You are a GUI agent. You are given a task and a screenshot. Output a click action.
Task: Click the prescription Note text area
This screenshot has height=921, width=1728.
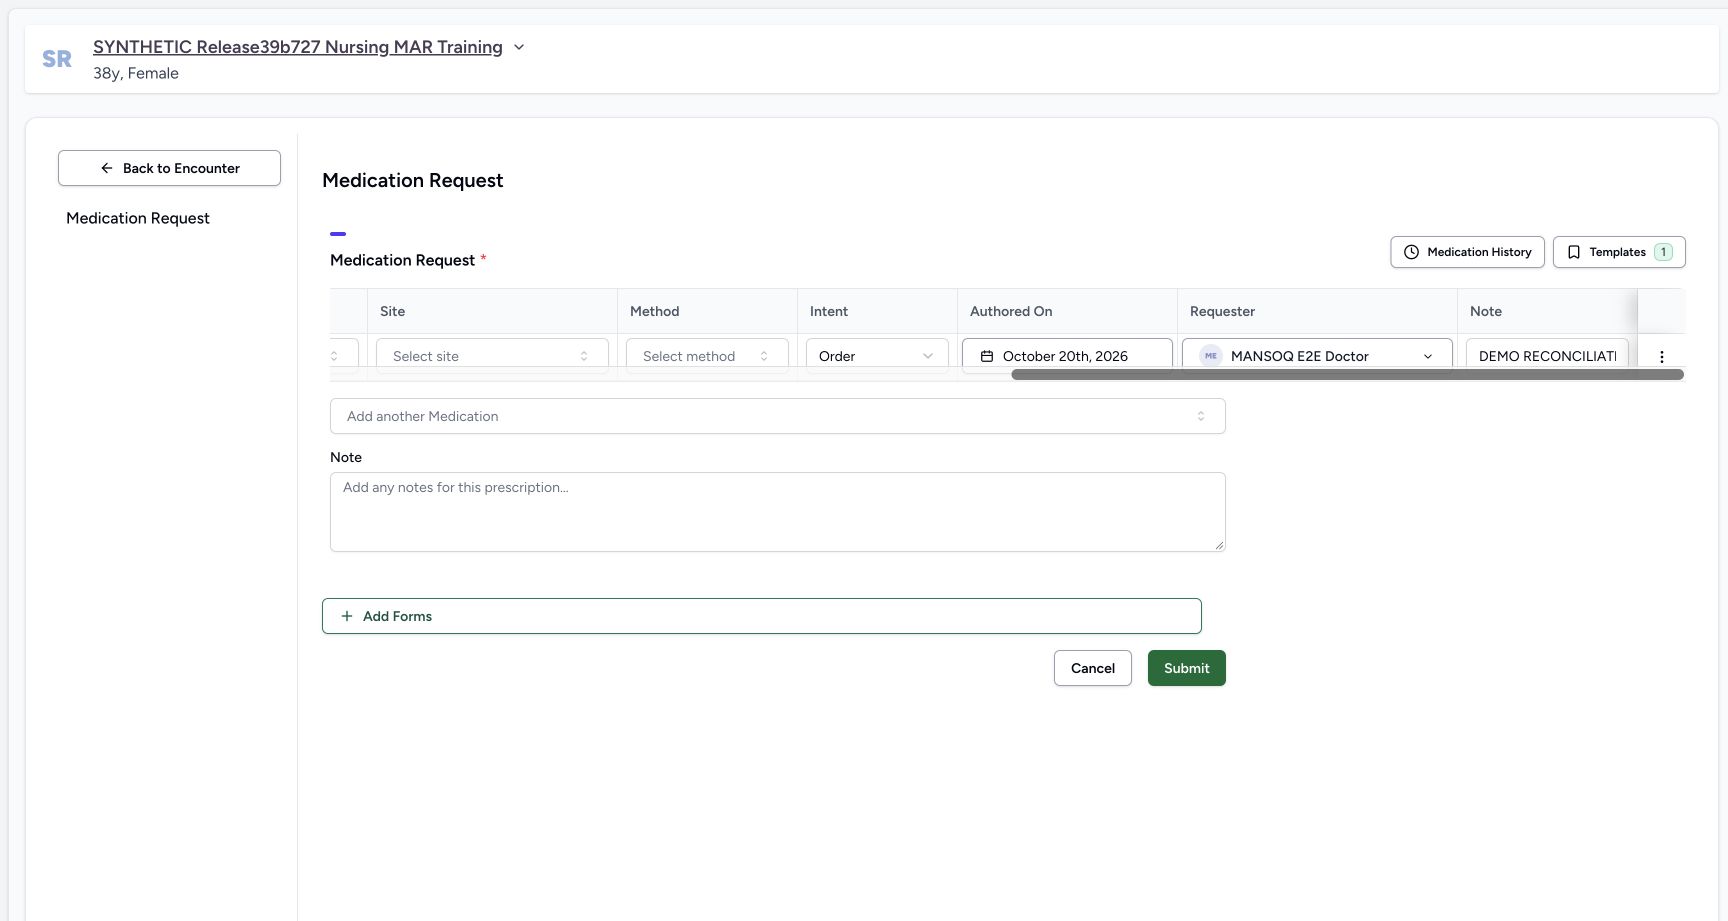(777, 512)
